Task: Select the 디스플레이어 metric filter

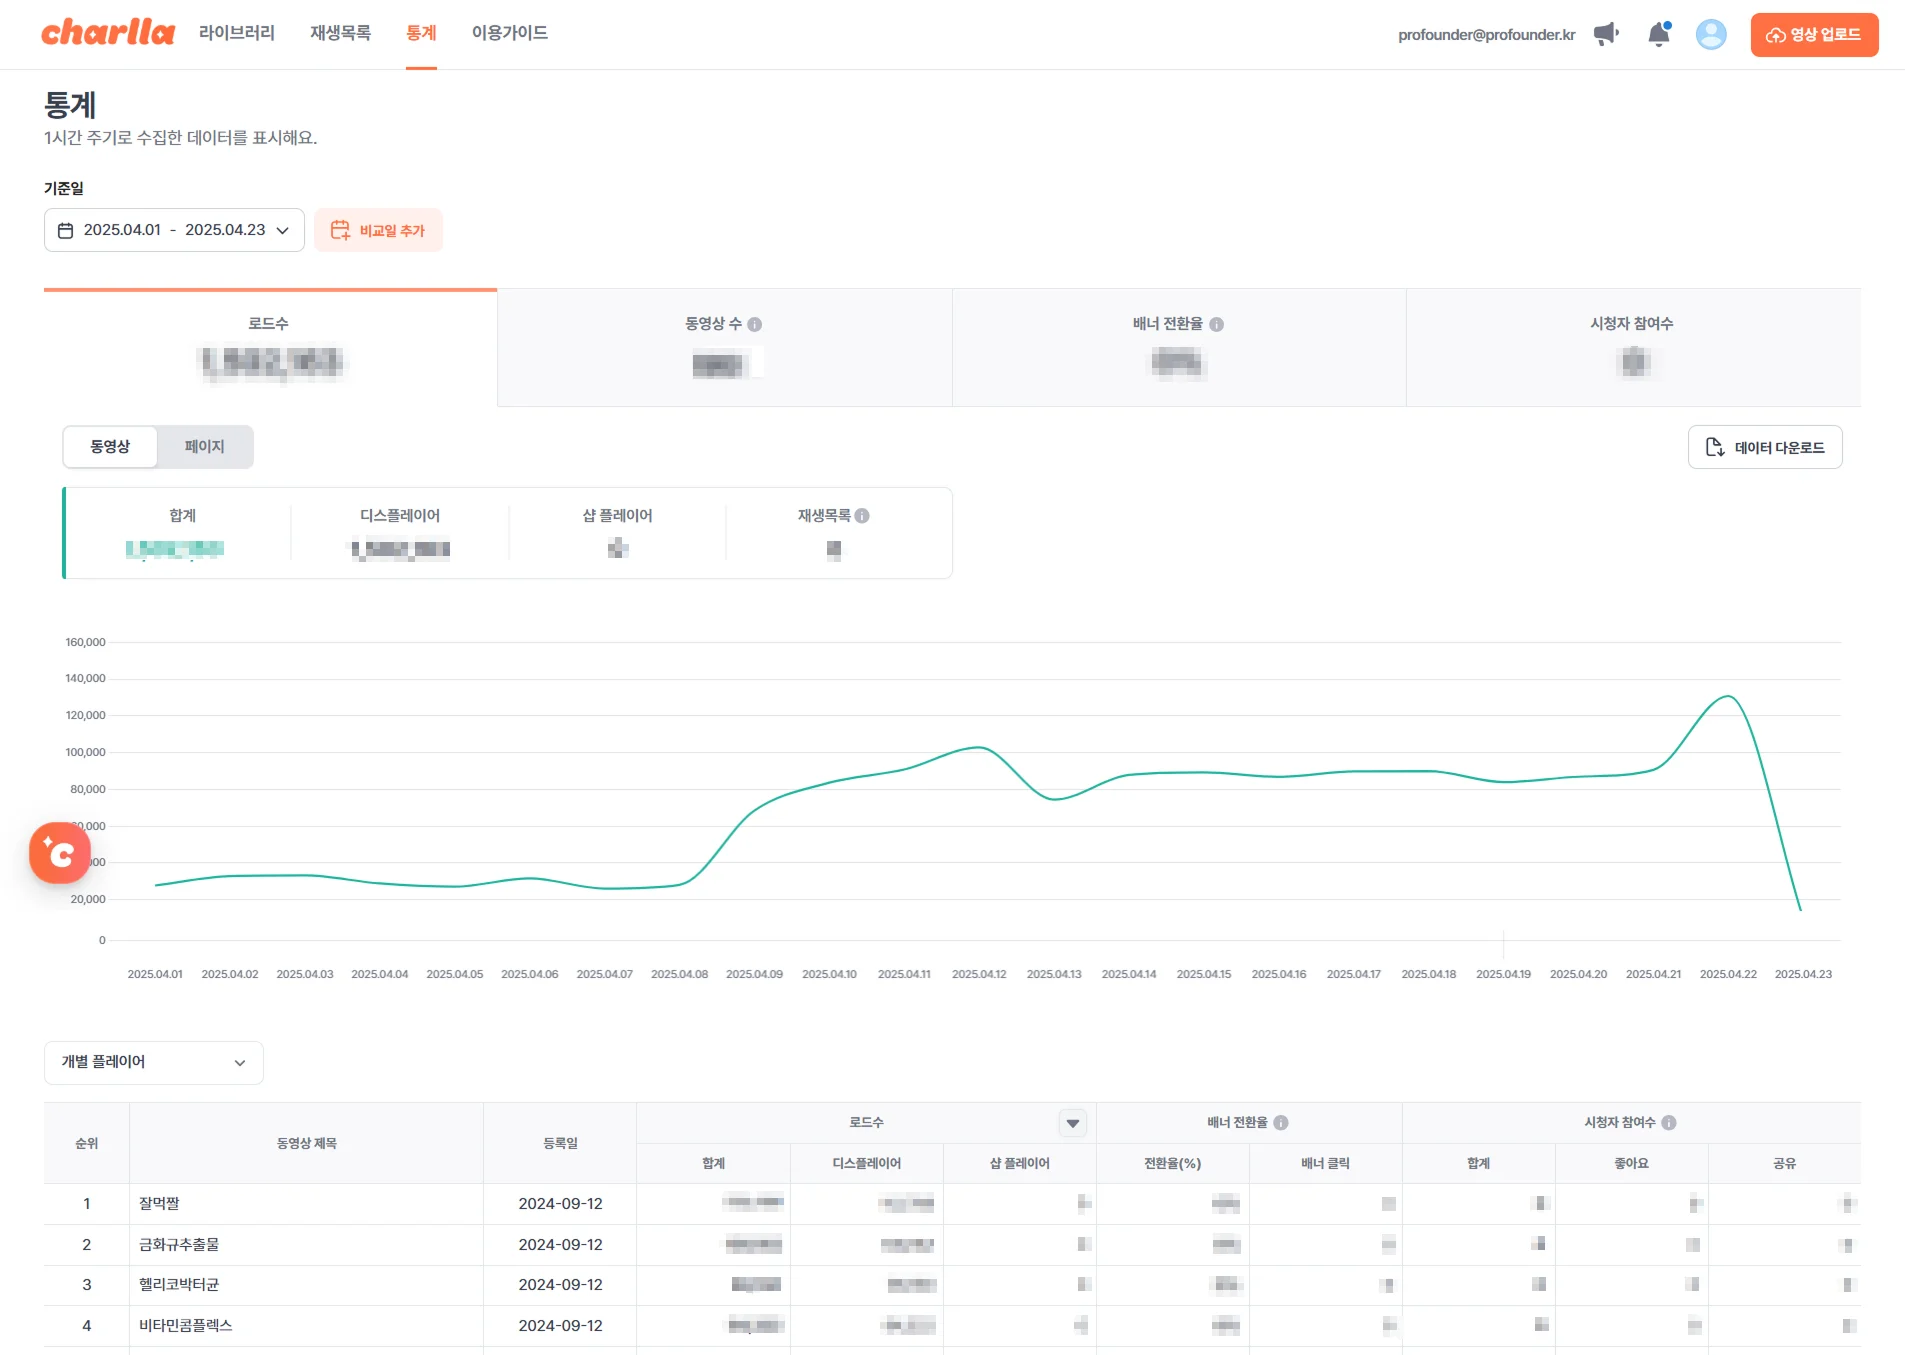Action: click(400, 533)
